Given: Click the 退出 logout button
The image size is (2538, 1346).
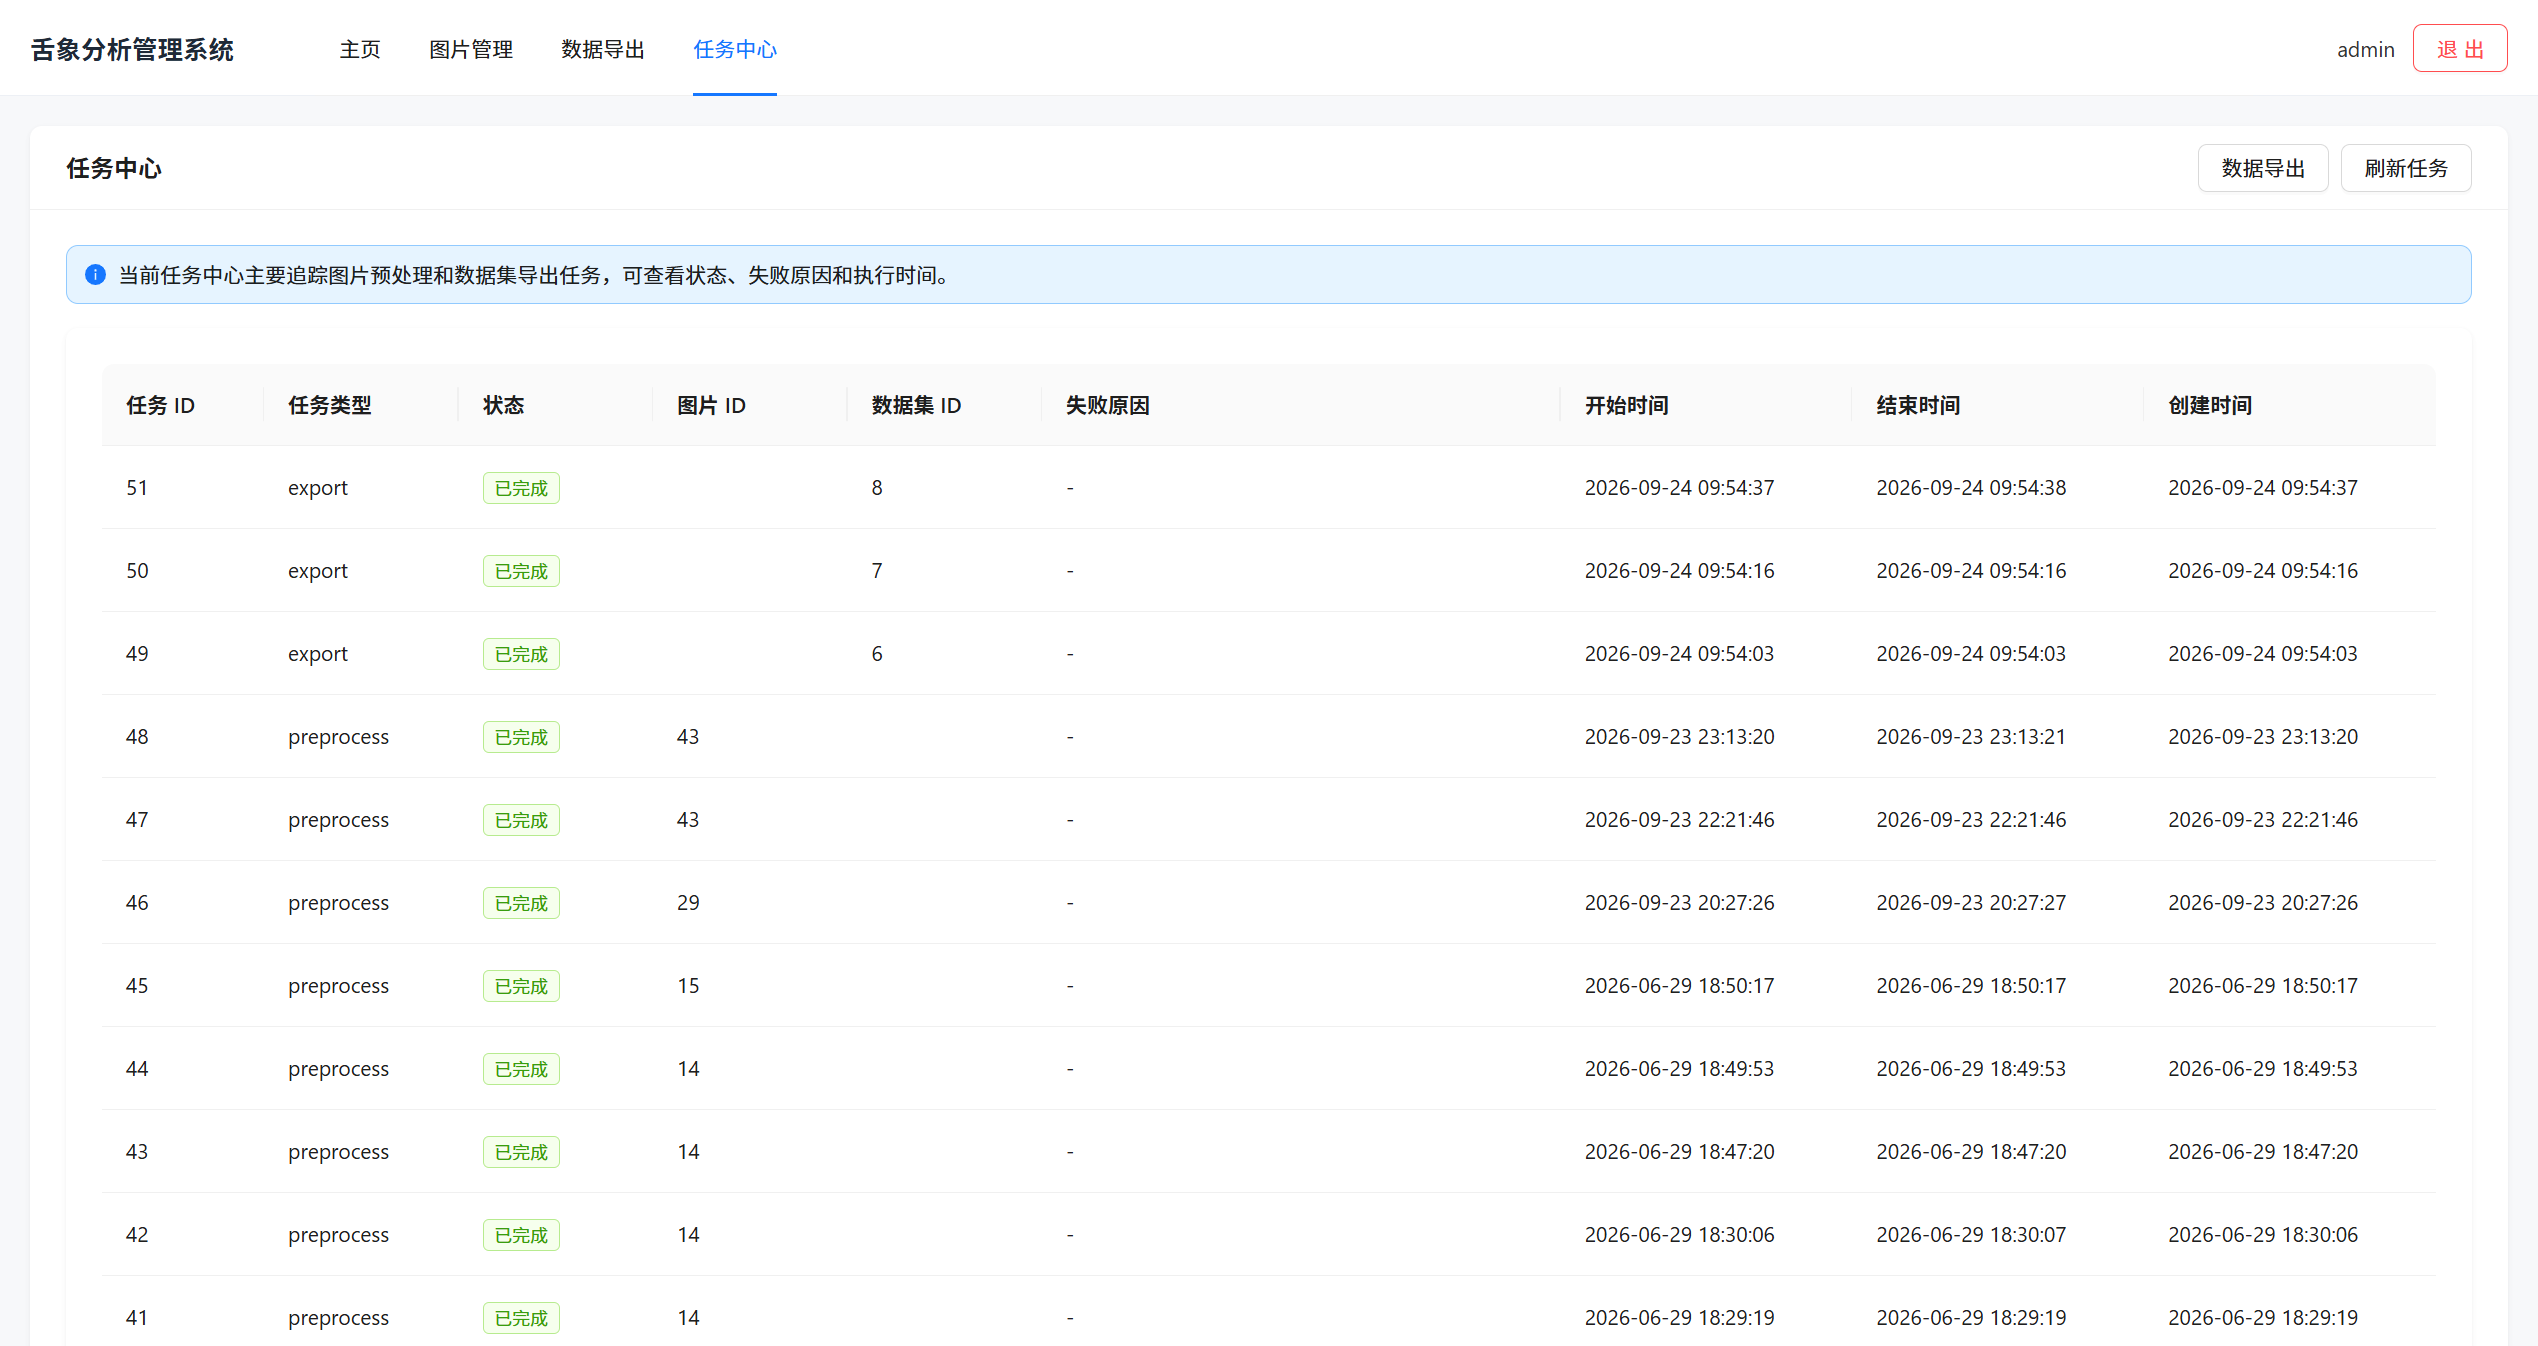Looking at the screenshot, I should click(2460, 49).
